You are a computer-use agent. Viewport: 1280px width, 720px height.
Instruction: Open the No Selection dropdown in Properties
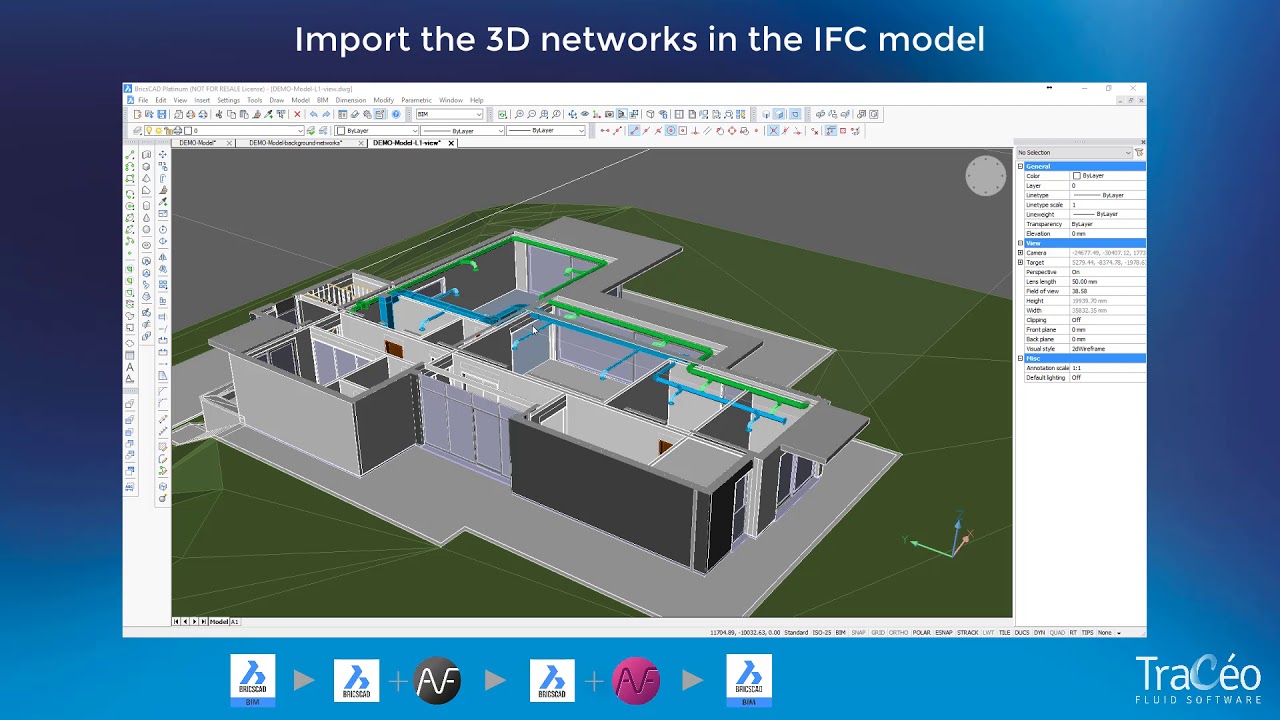tap(1074, 152)
